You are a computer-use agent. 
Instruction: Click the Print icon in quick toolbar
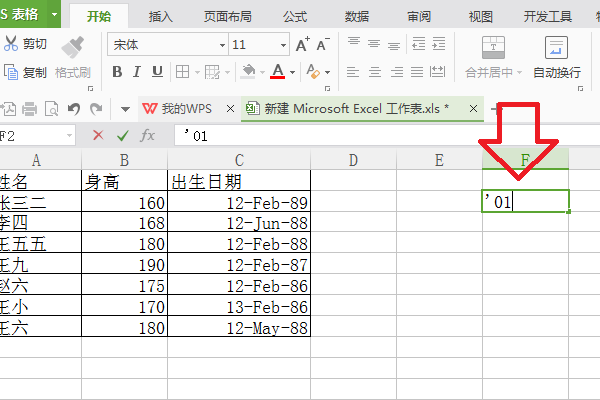[29, 109]
